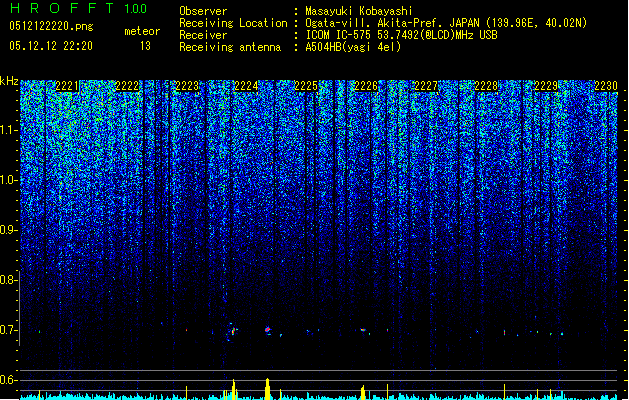
Task: Click the yellow power spike under 2226
Action: tap(363, 392)
